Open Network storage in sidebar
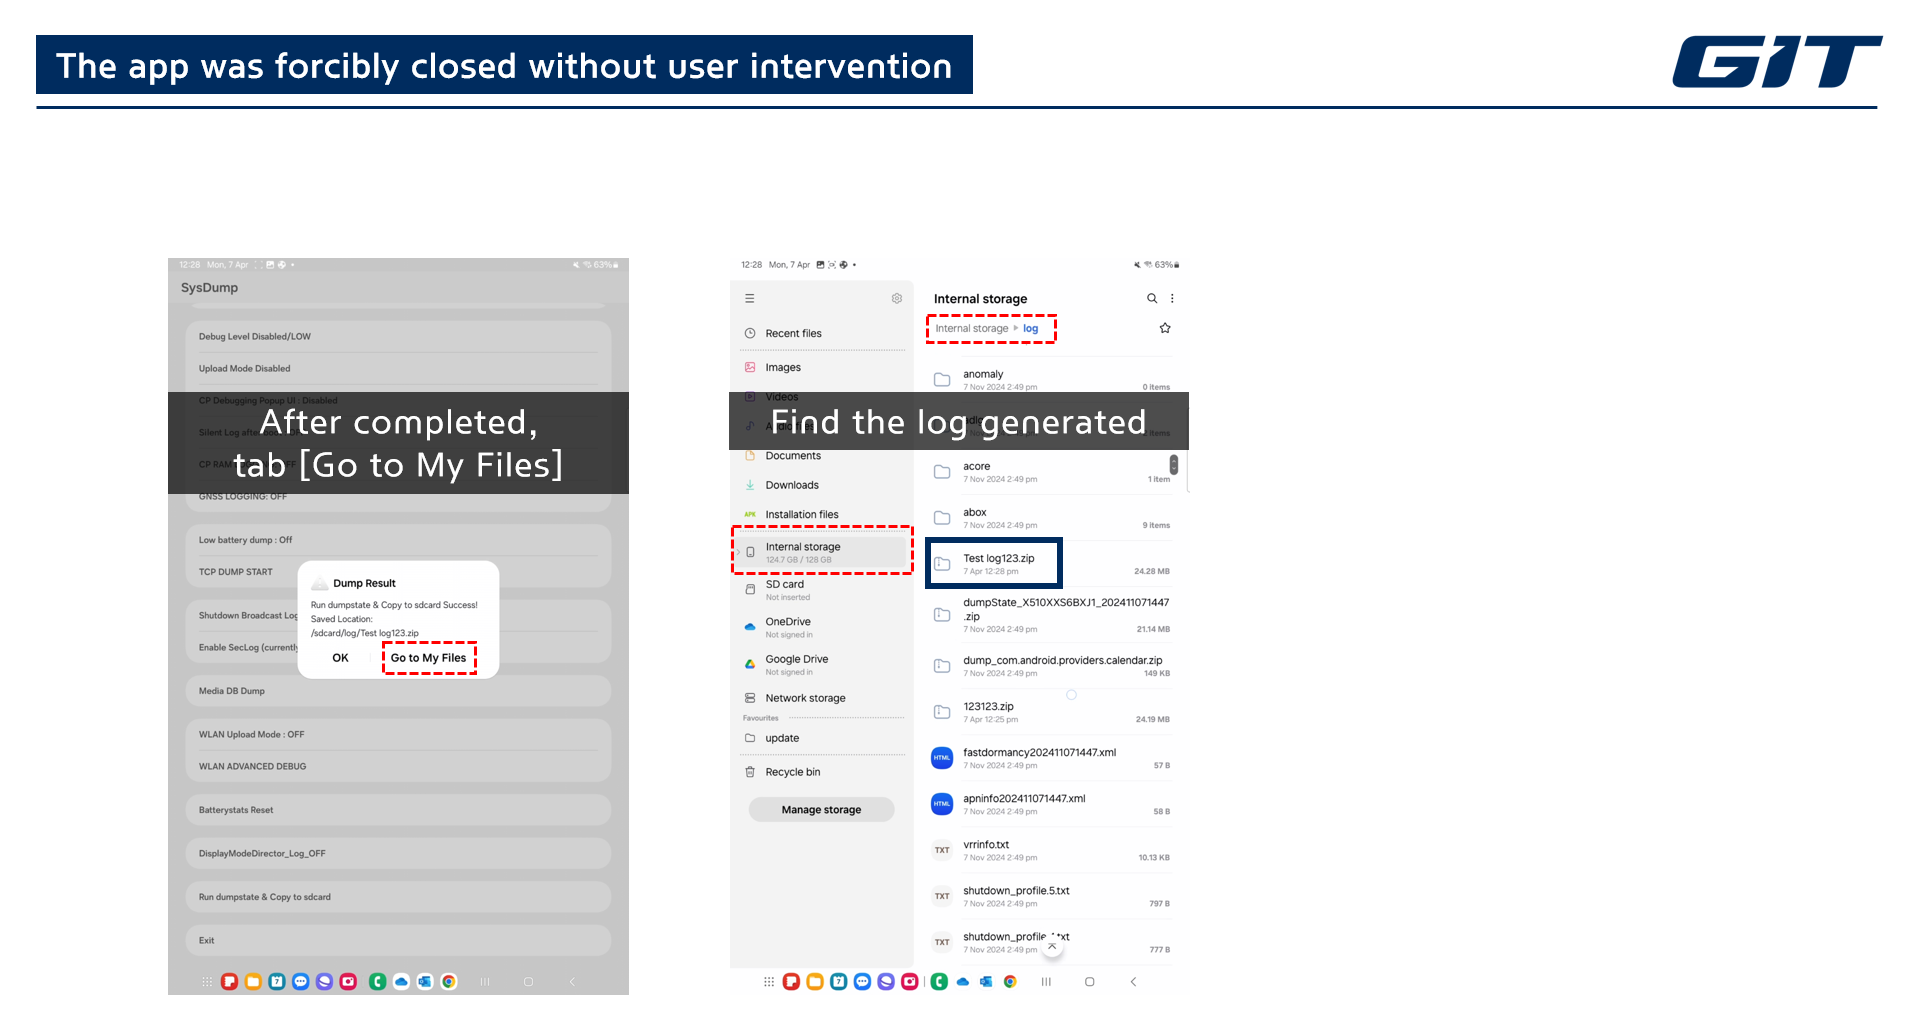Viewport: 1920px width, 1022px height. pos(822,698)
